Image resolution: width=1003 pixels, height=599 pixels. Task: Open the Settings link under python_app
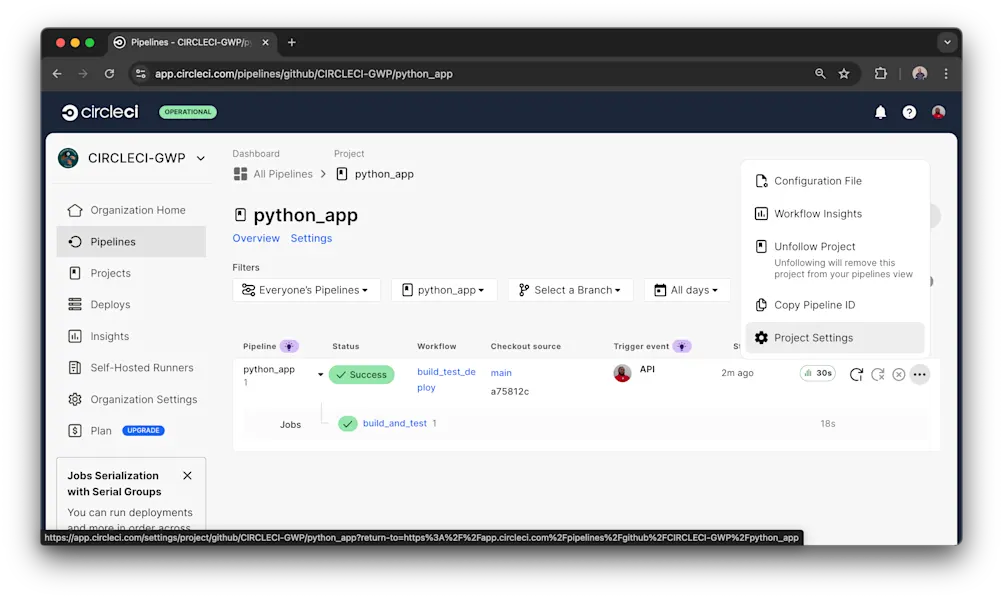point(312,238)
